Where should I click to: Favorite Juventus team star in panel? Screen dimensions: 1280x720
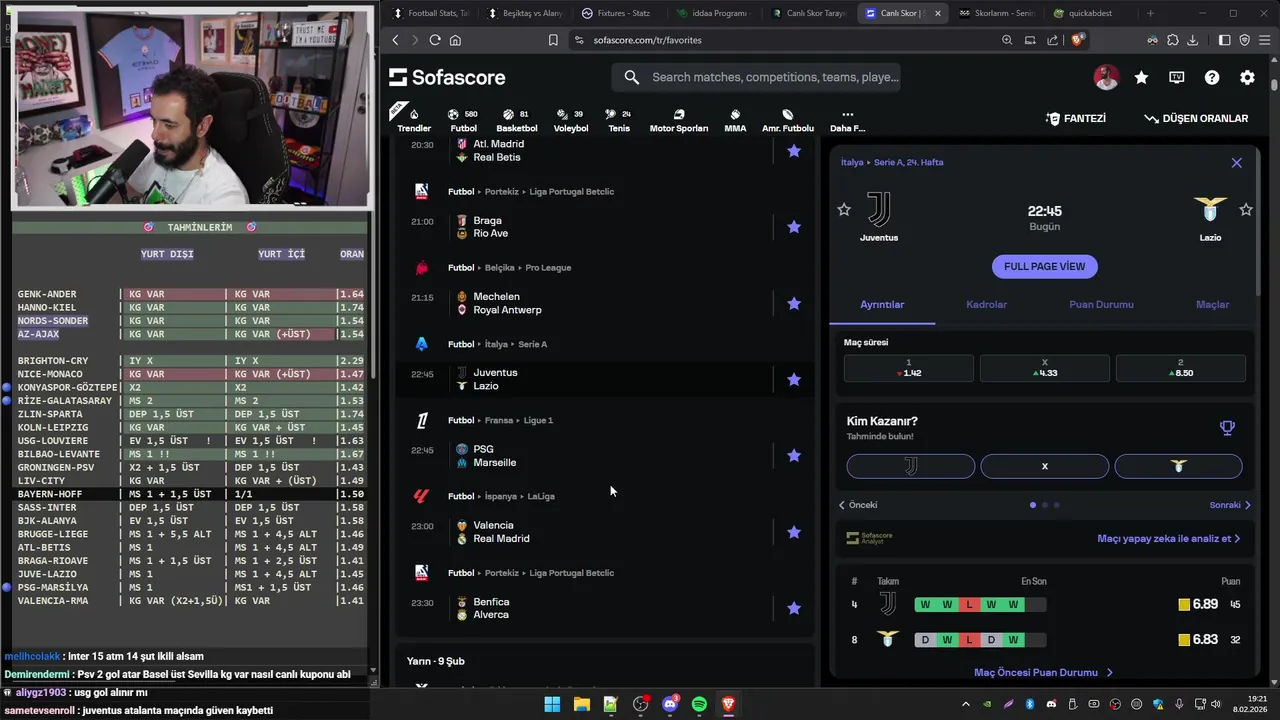(x=844, y=209)
